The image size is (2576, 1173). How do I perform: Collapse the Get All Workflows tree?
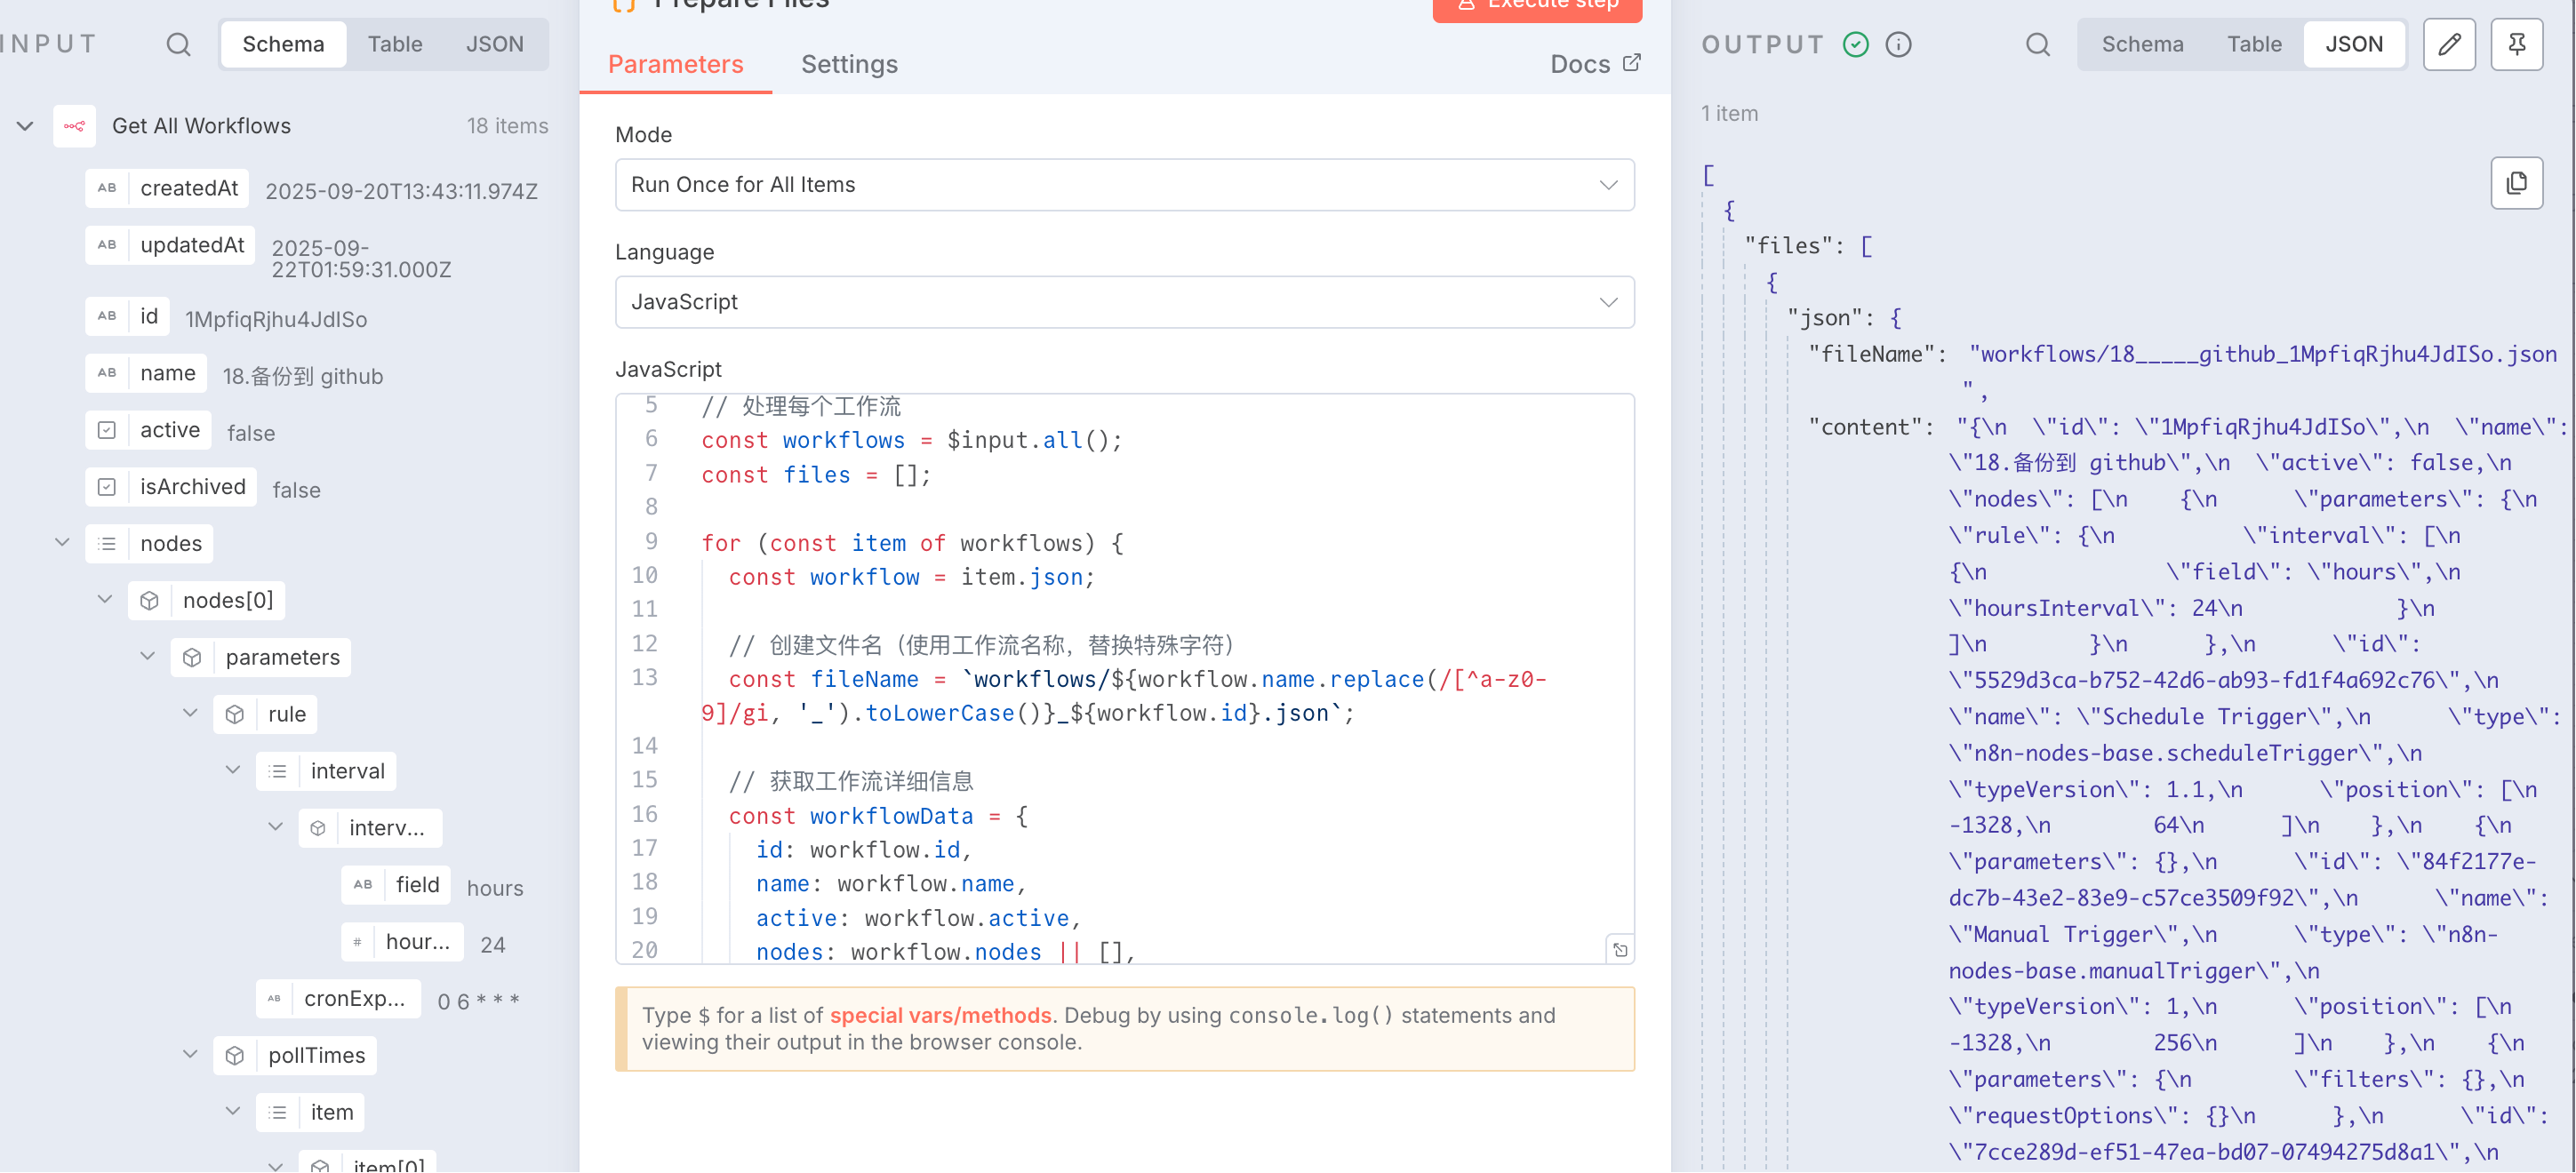click(25, 126)
